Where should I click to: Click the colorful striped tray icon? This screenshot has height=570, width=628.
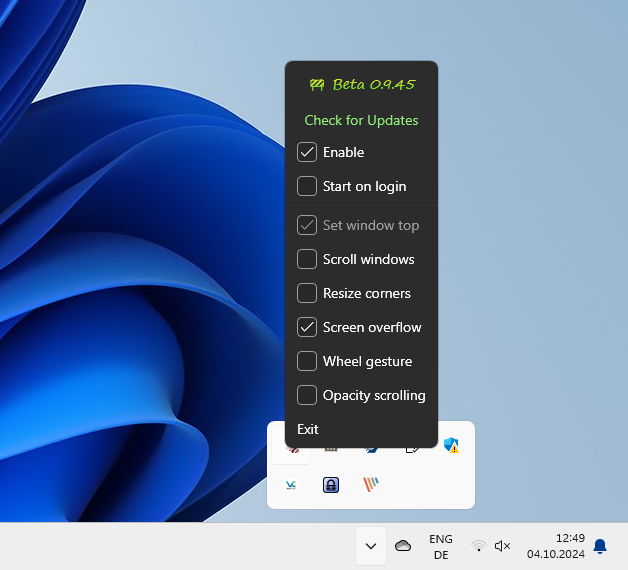pyautogui.click(x=371, y=485)
